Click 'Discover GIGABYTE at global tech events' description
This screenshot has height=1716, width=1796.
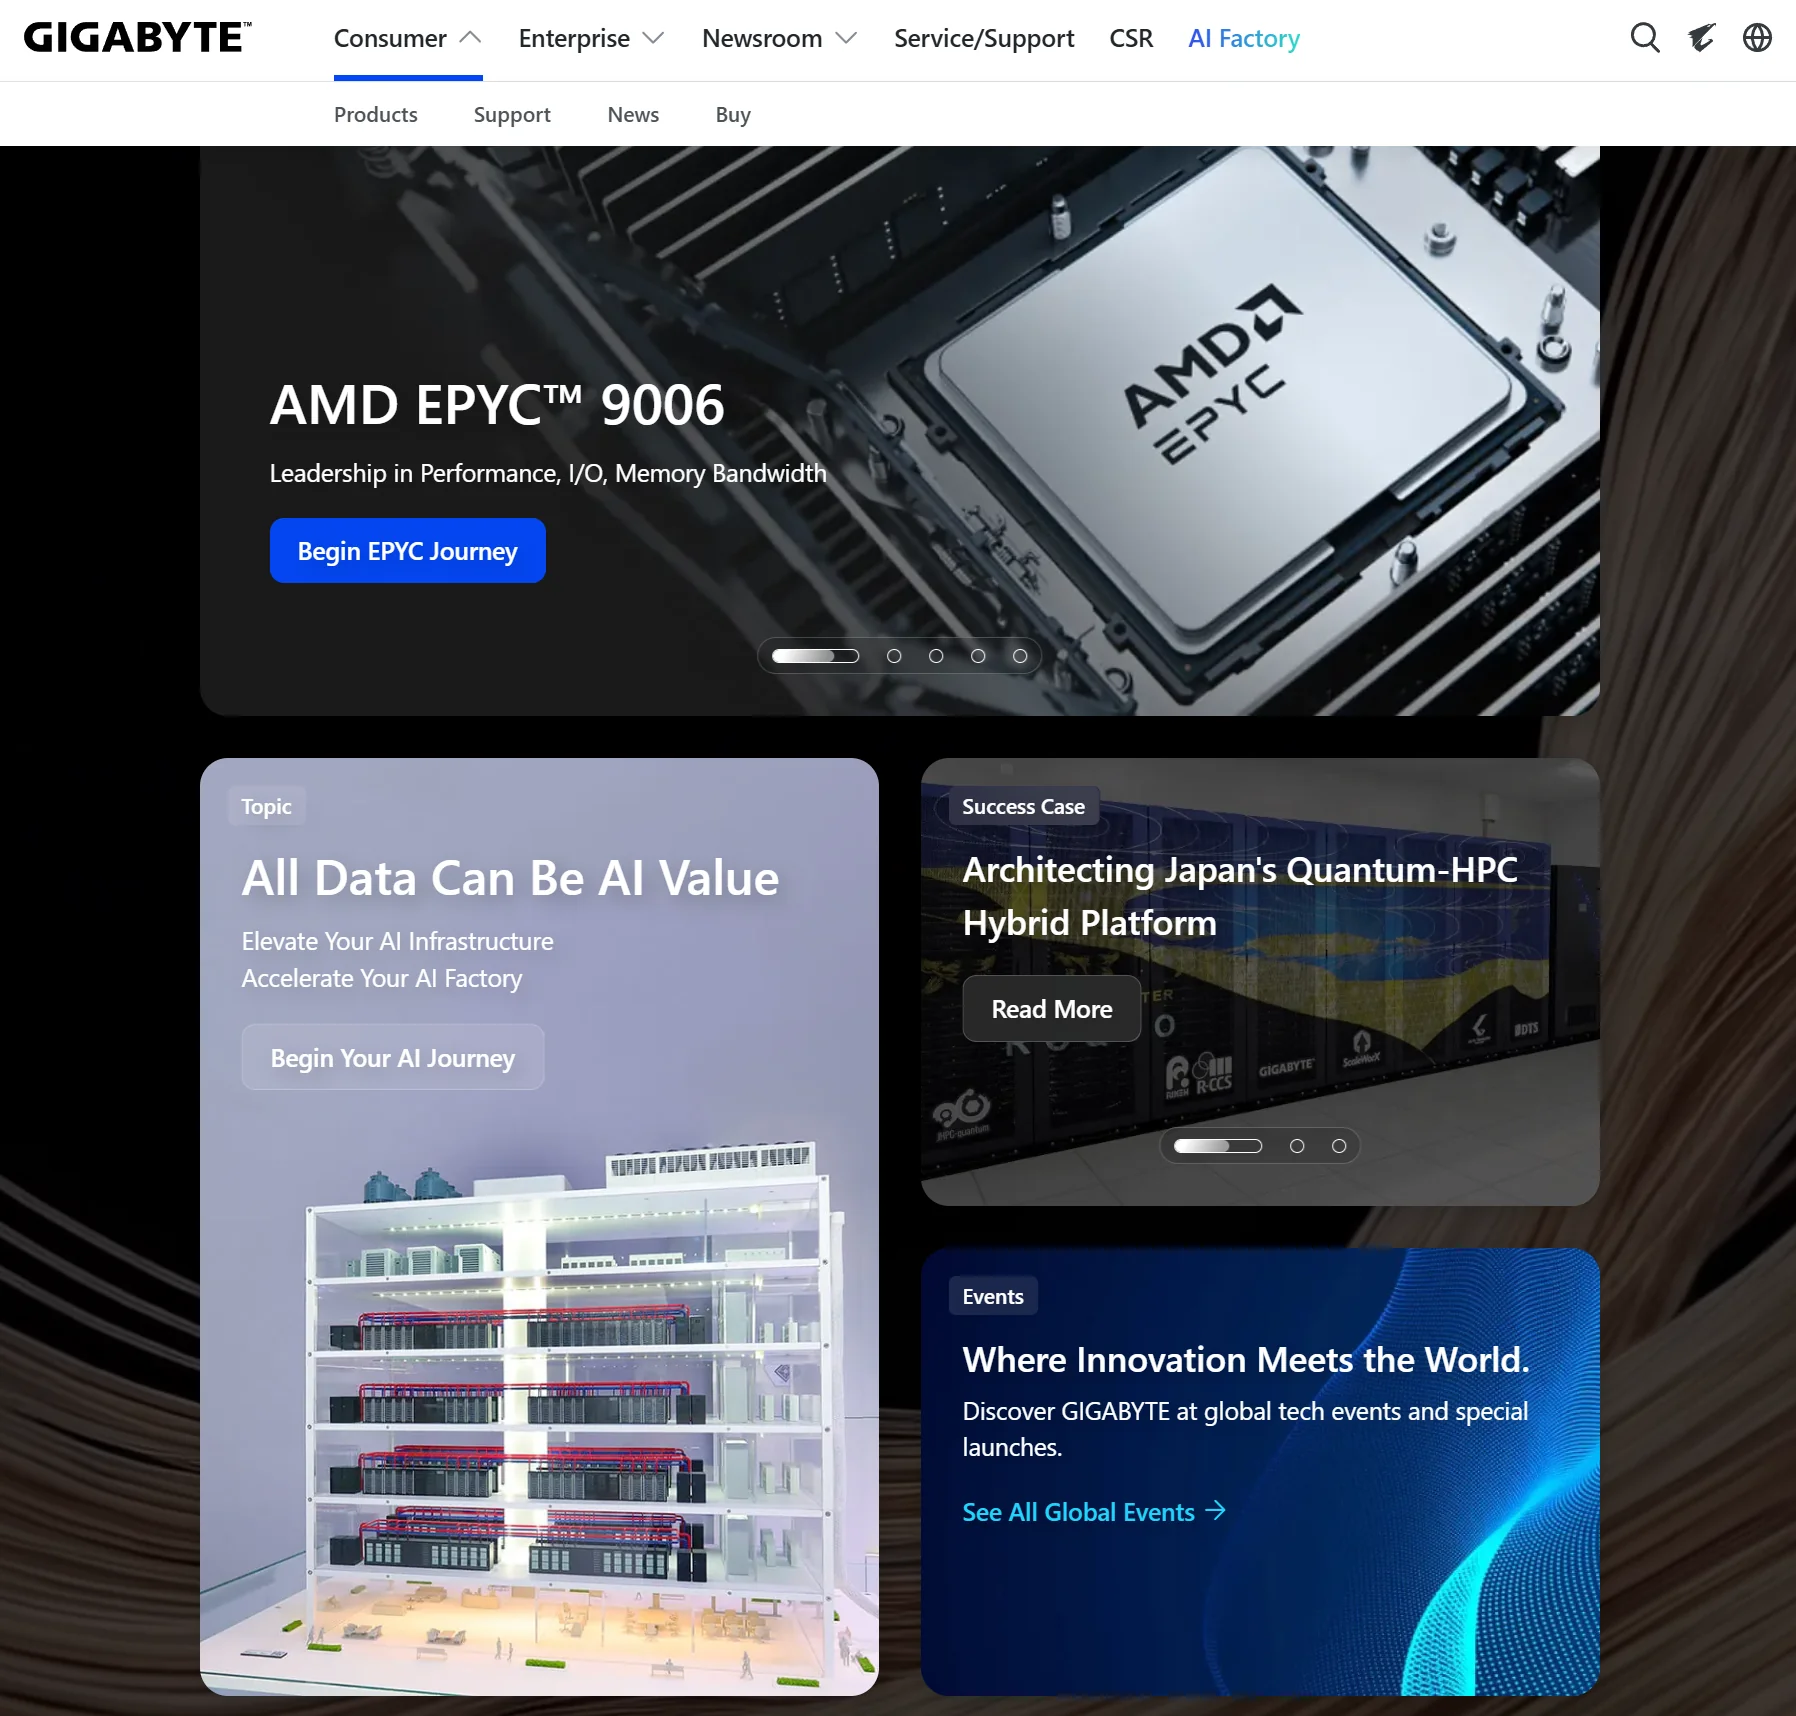click(1245, 1429)
